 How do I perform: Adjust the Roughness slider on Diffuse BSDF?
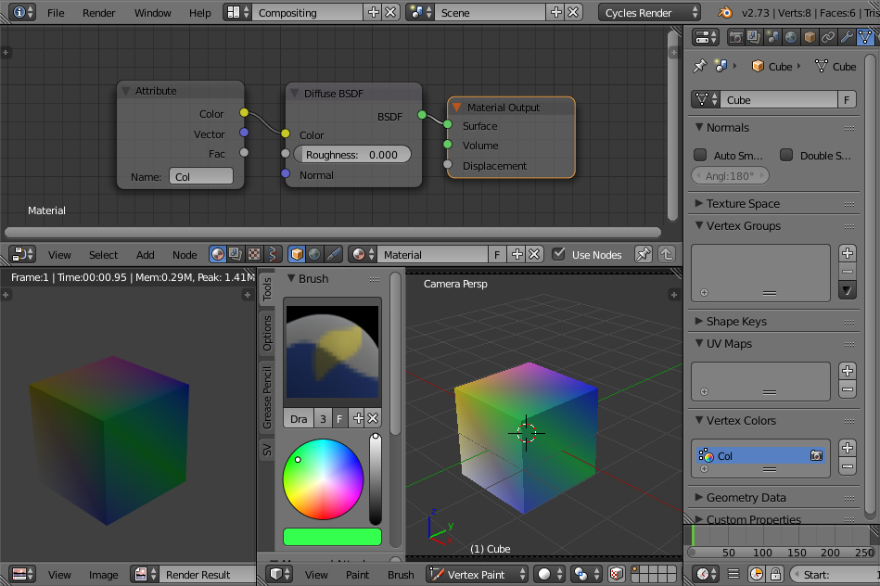pos(352,154)
